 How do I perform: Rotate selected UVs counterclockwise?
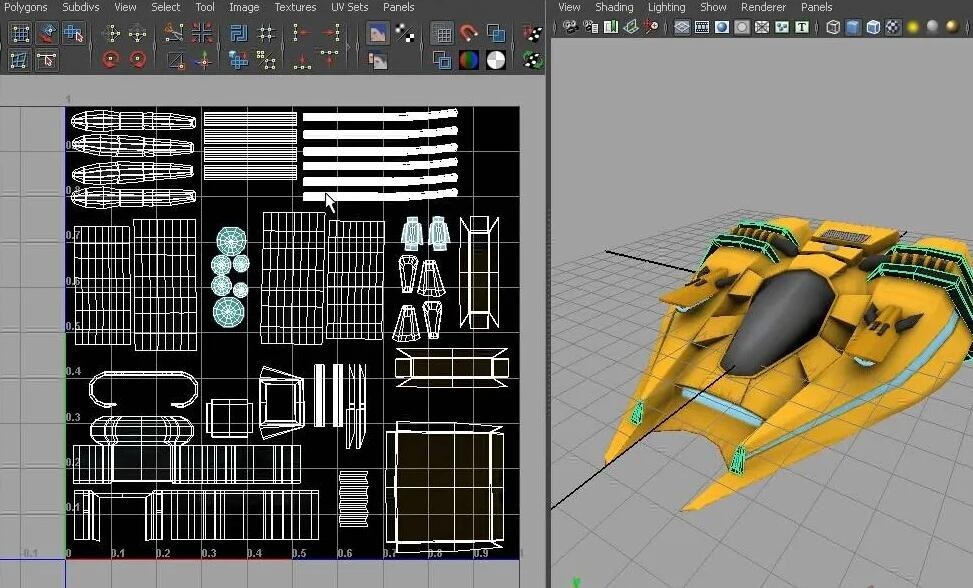(x=111, y=60)
